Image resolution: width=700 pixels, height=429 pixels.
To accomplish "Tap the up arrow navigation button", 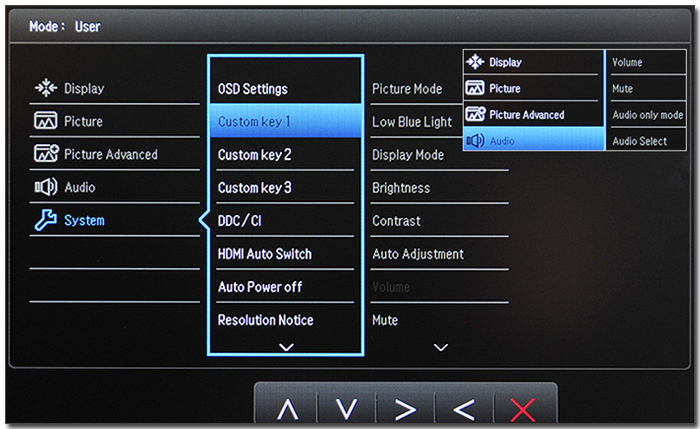I will 288,409.
